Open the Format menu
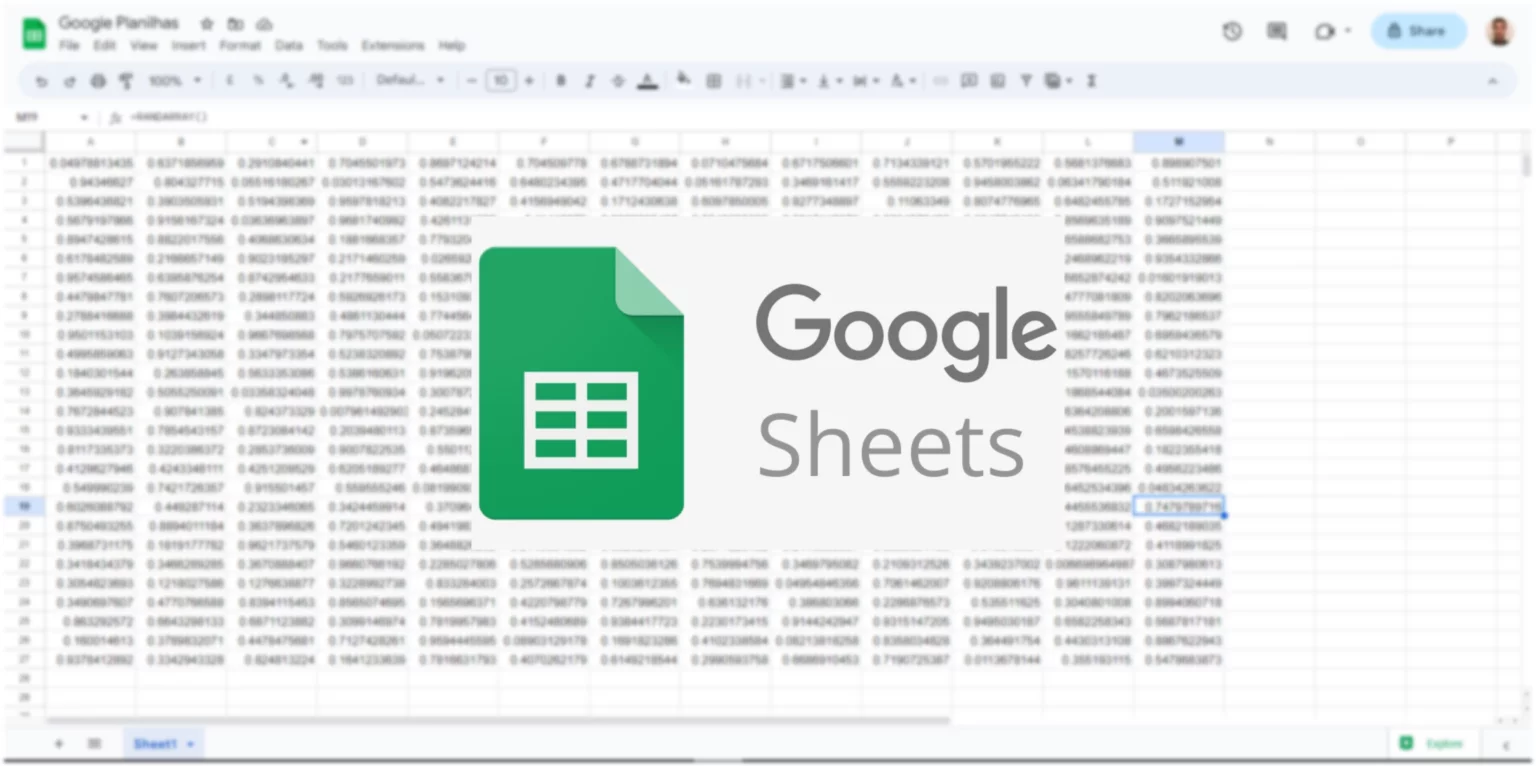Image resolution: width=1536 pixels, height=766 pixels. pos(239,45)
